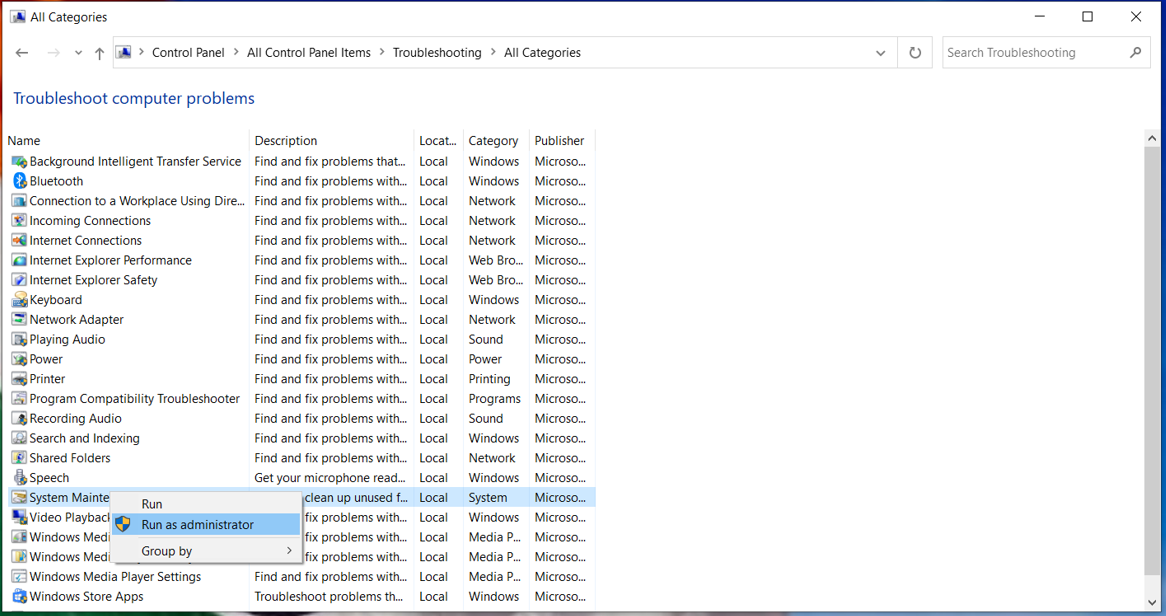Click the Windows Store Apps icon

[20, 597]
